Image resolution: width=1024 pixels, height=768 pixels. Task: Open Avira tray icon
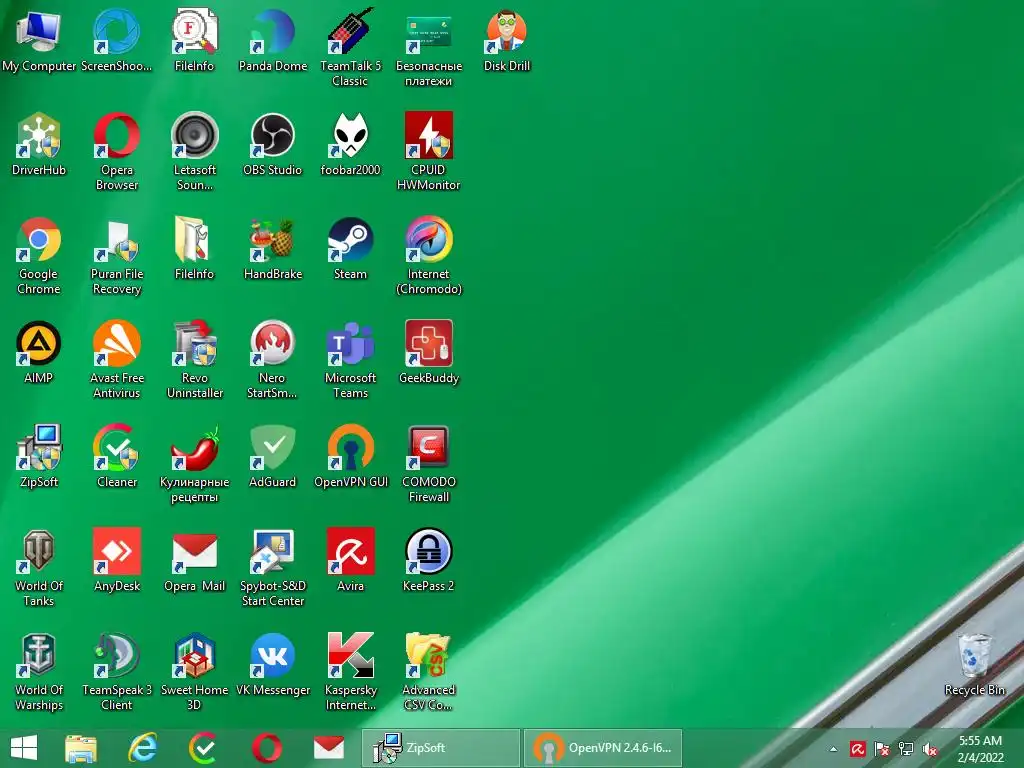coord(857,749)
